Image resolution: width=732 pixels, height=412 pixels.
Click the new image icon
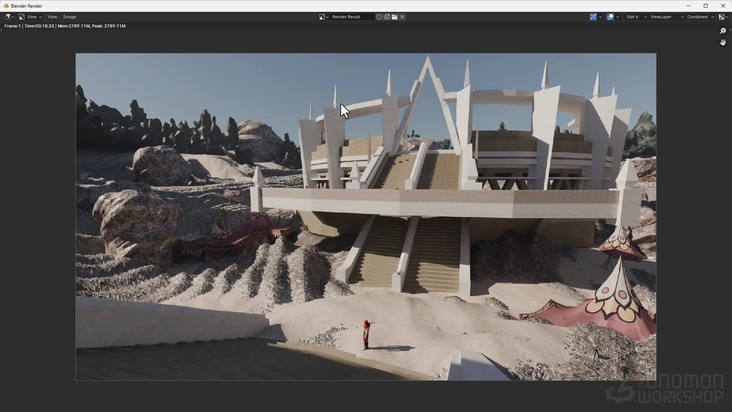387,17
